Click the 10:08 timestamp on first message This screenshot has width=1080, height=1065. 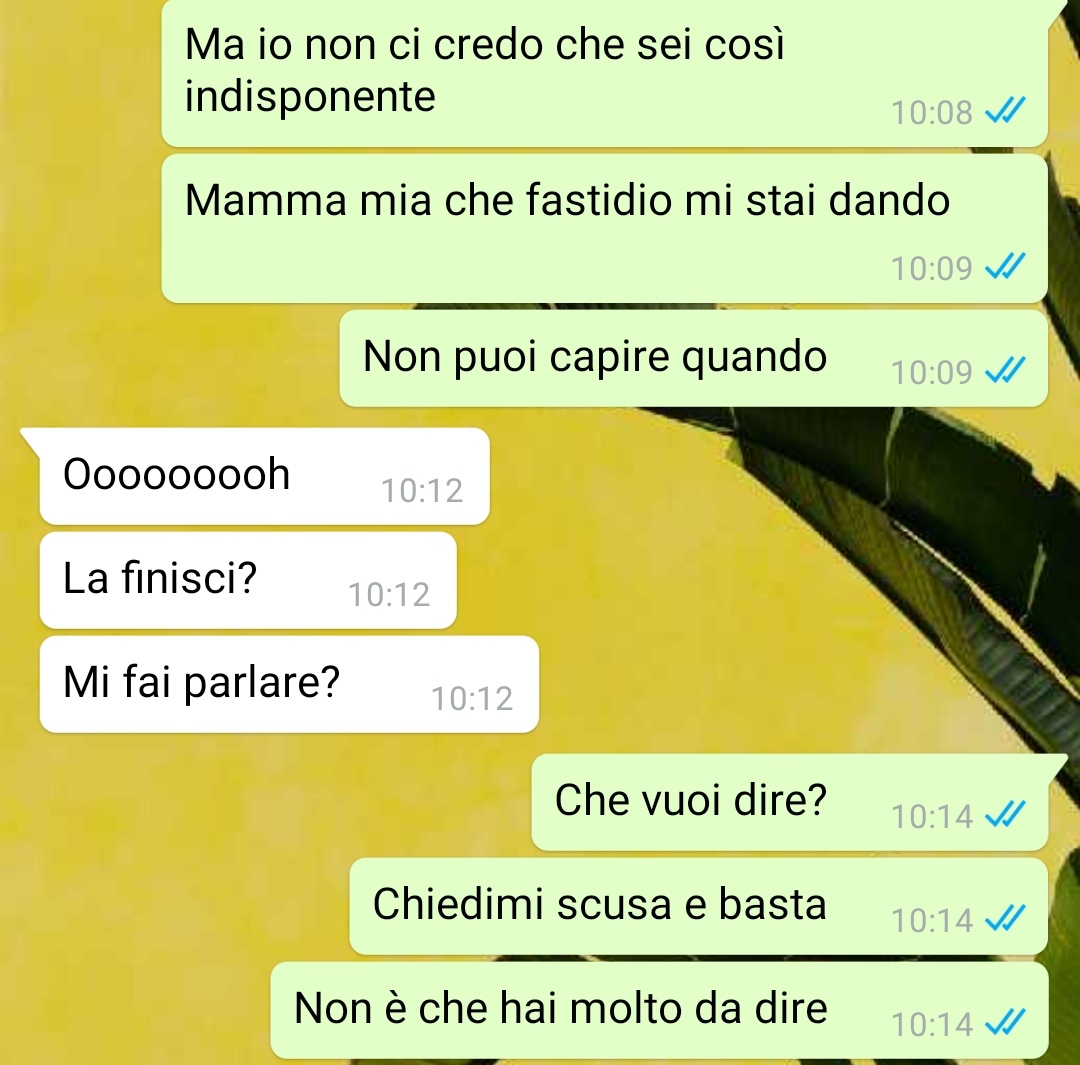[x=931, y=112]
